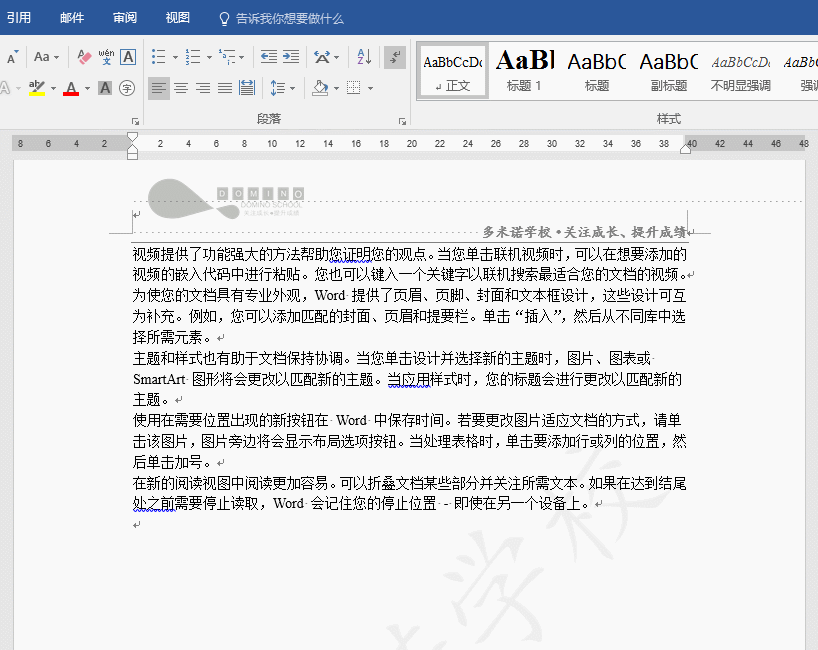Image resolution: width=818 pixels, height=650 pixels.
Task: Click the Sort A-Z icon
Action: 364,57
